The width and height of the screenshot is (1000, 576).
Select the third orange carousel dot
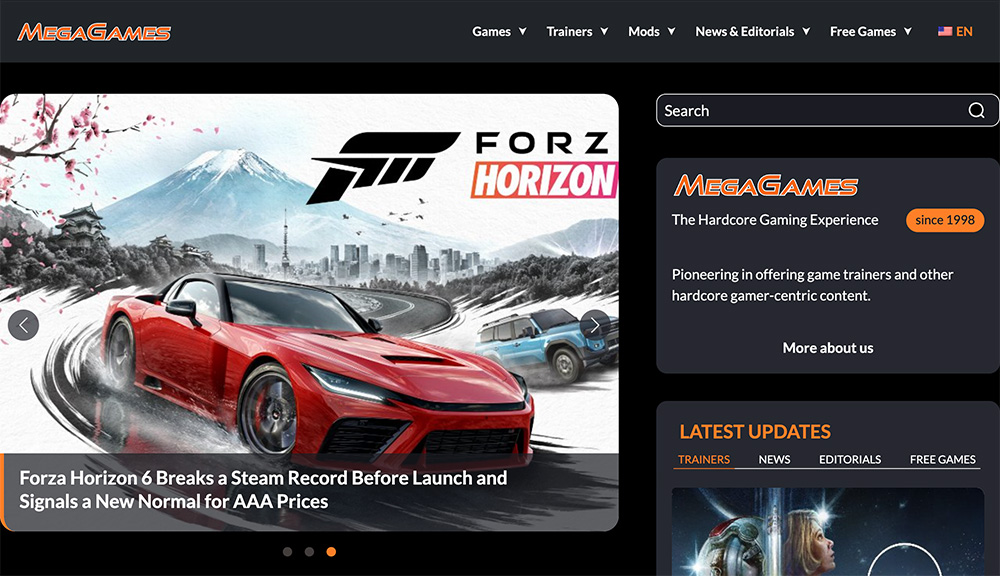[x=331, y=552]
